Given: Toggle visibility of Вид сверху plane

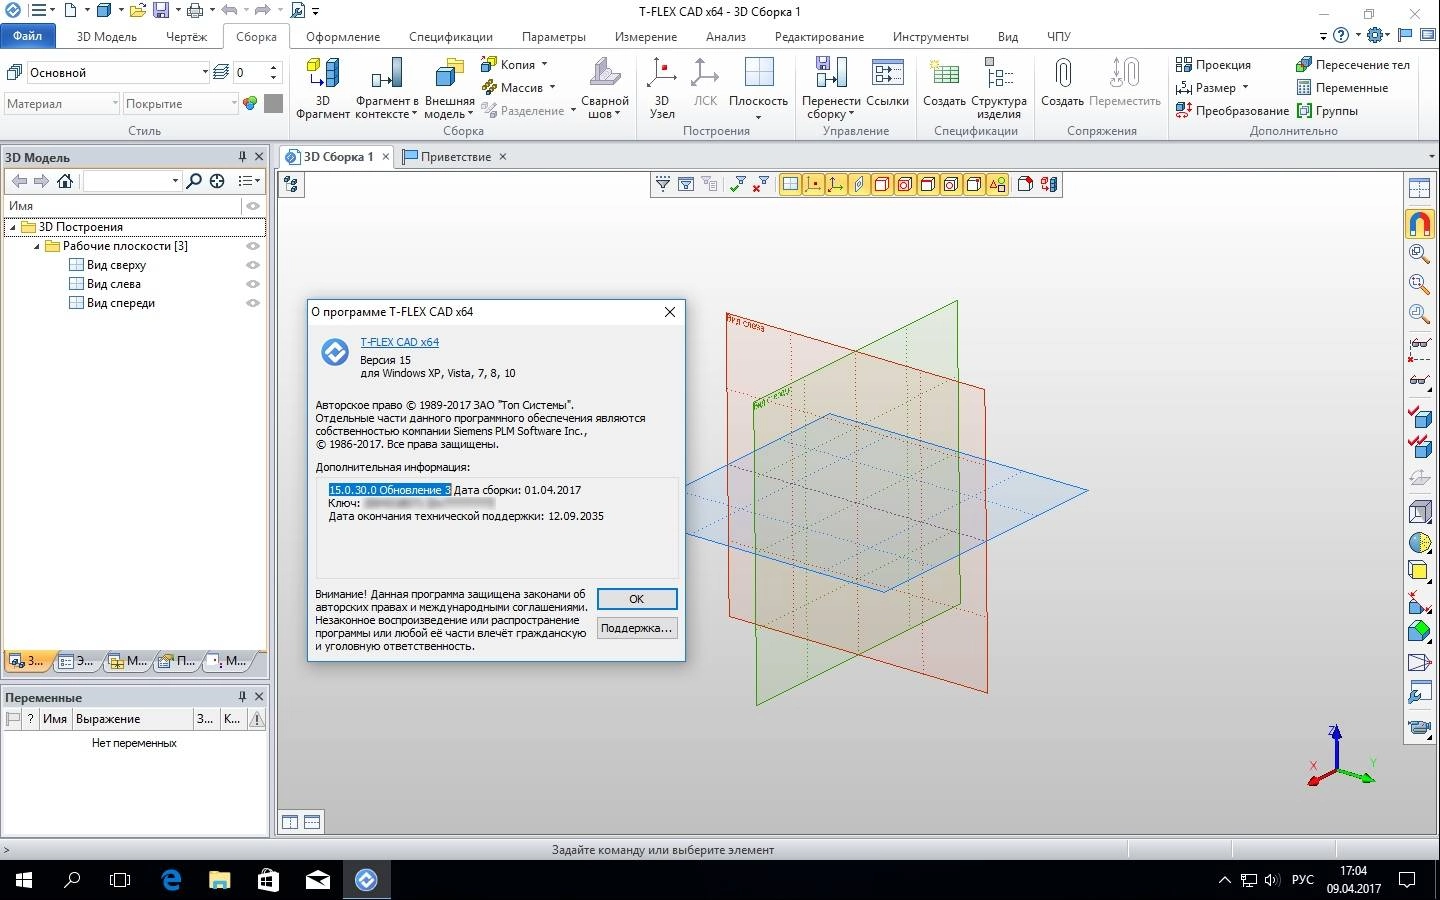Looking at the screenshot, I should pos(253,265).
